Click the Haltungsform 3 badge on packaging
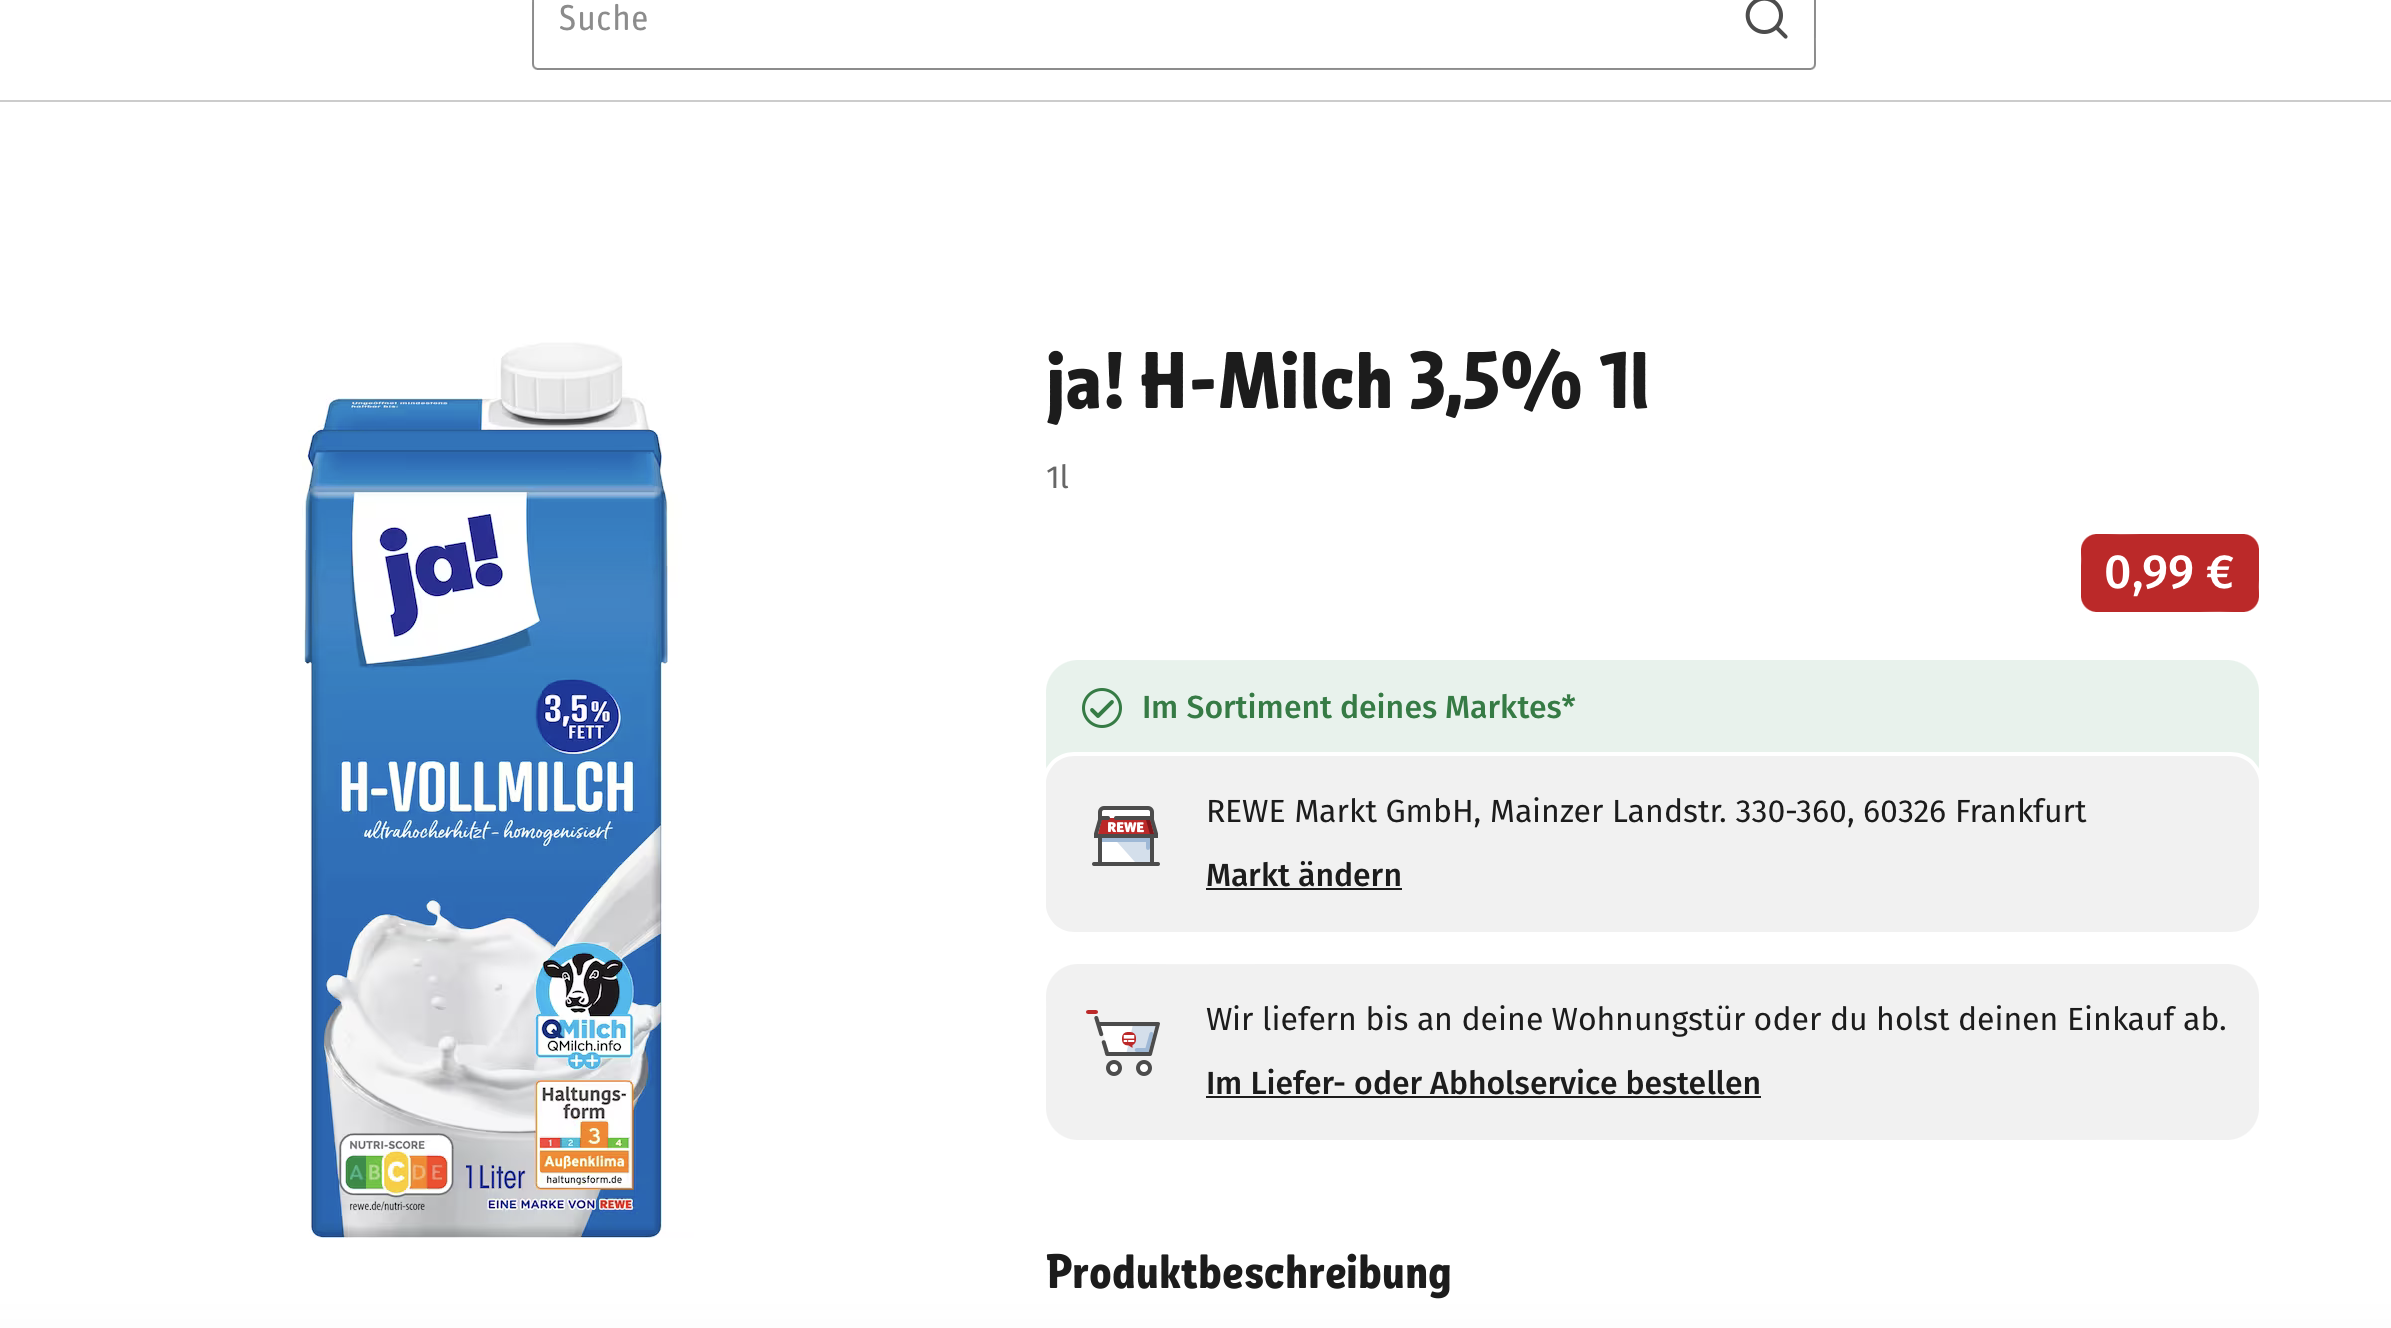The width and height of the screenshot is (2391, 1328). point(584,1135)
